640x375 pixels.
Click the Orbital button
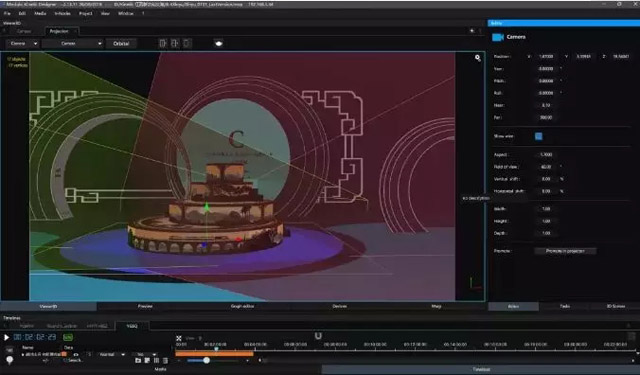[121, 43]
